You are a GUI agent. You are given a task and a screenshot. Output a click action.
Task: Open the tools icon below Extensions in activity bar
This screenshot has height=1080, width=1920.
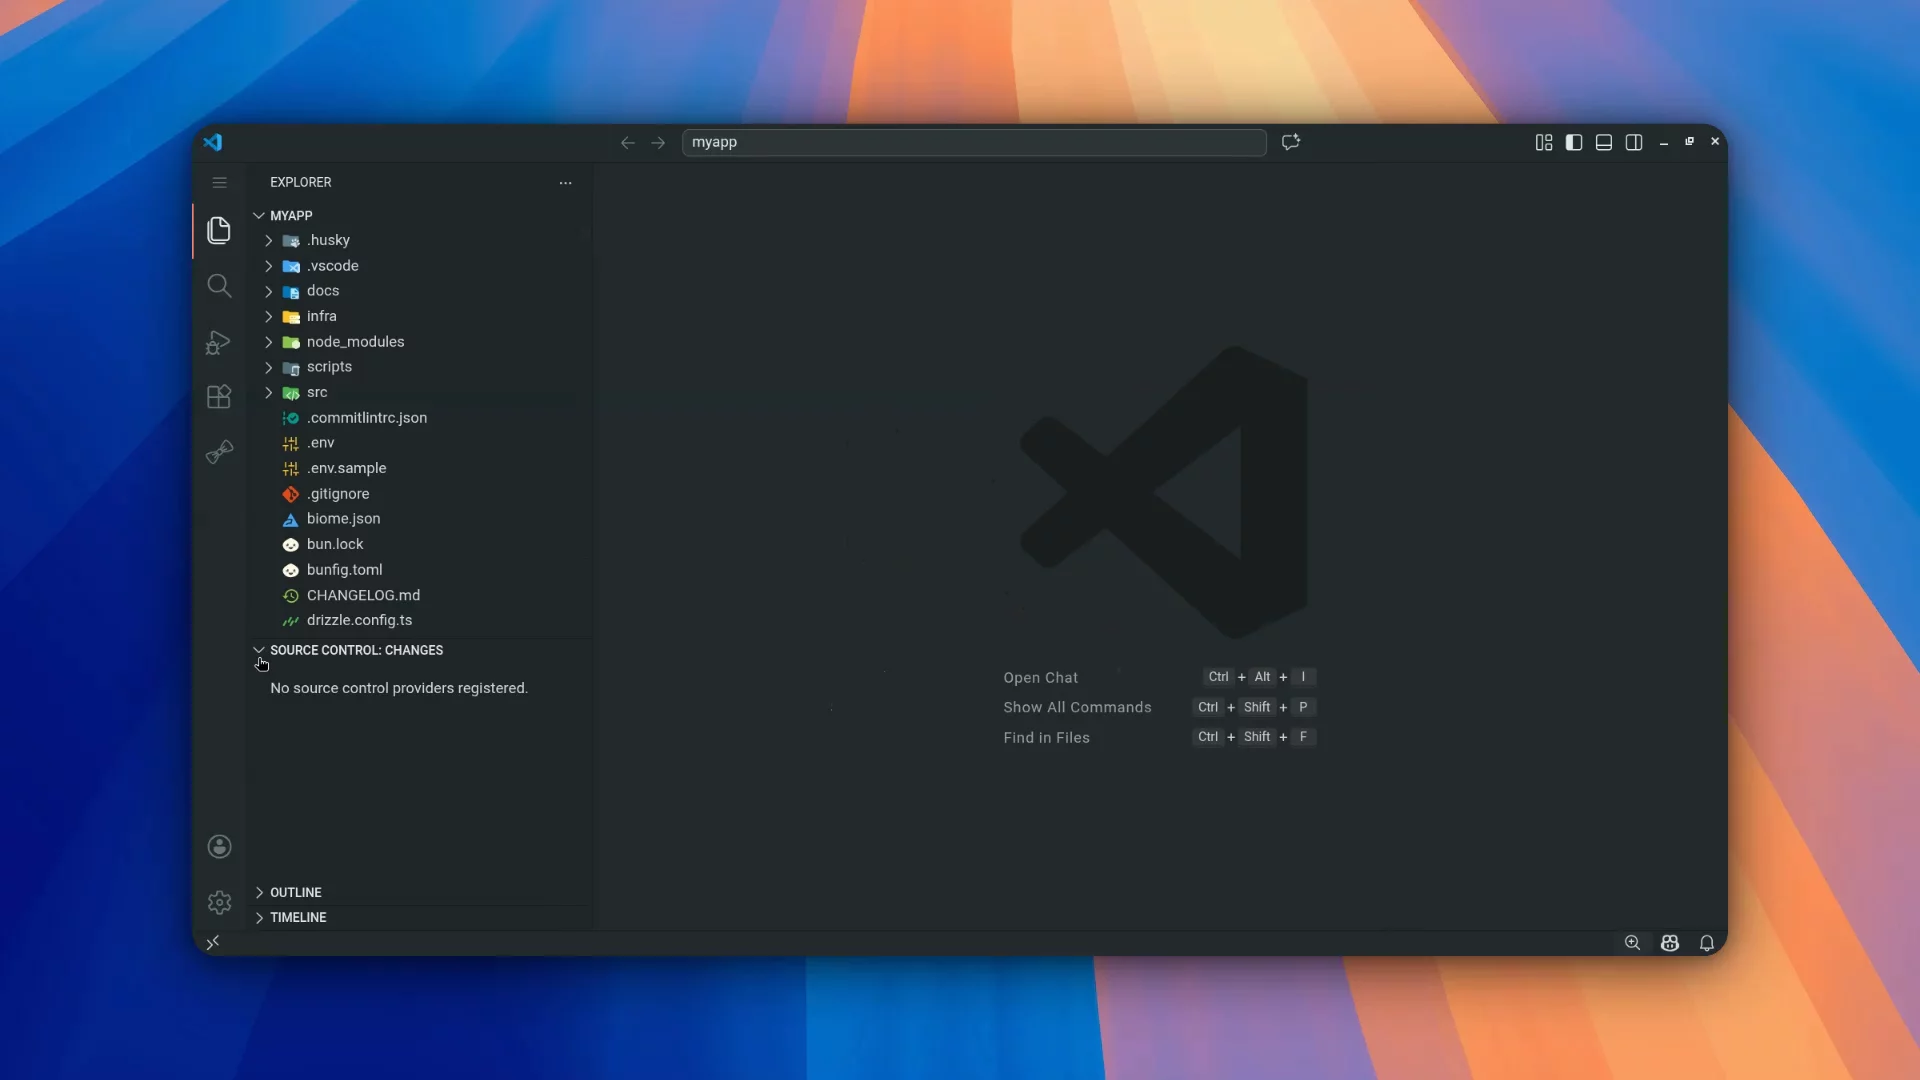pyautogui.click(x=219, y=452)
